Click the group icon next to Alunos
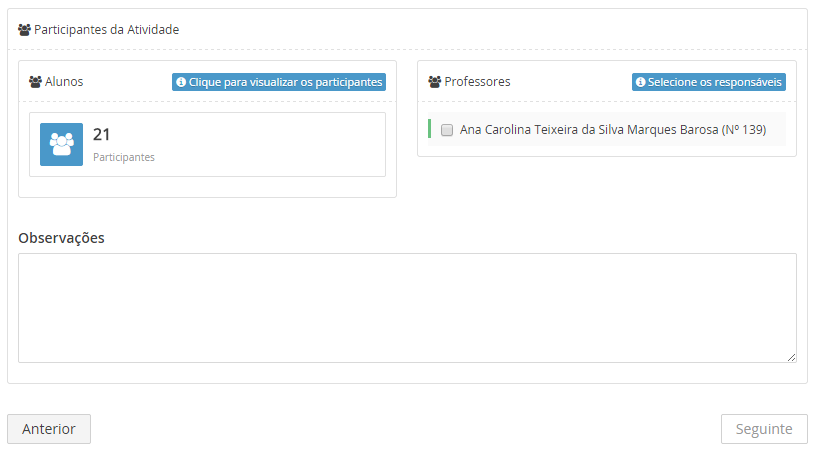Viewport: 816px width, 461px height. tap(35, 82)
